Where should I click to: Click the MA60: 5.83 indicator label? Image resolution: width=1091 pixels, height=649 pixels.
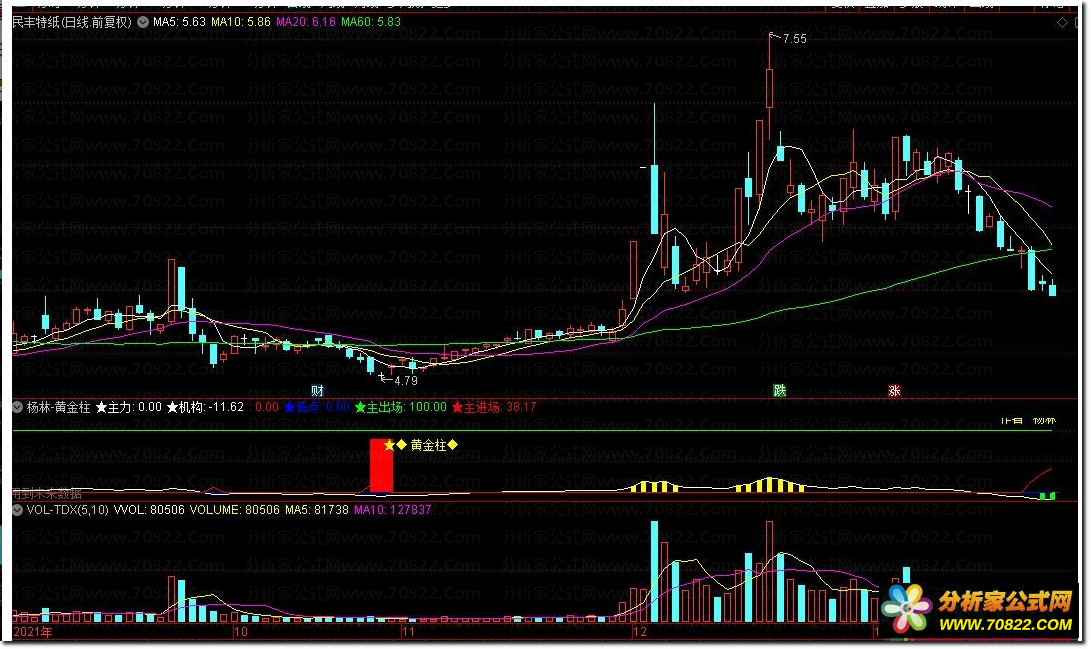point(371,22)
